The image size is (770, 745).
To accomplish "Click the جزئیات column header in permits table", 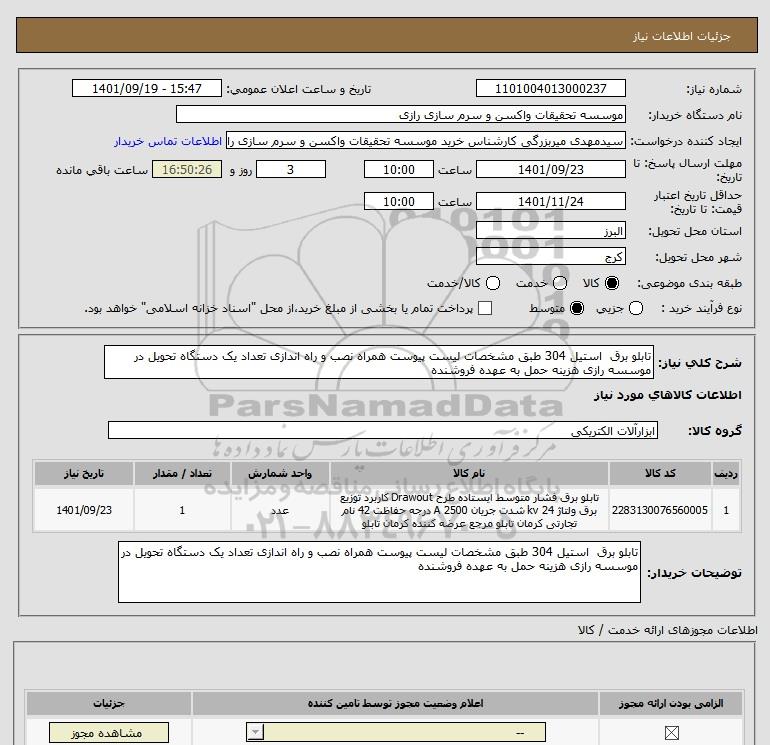I will coord(109,703).
